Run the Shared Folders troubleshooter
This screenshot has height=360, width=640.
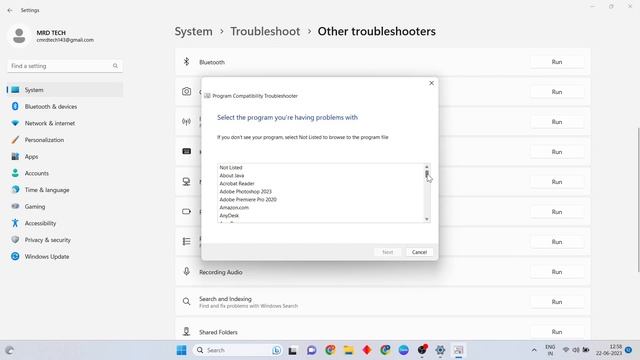(557, 332)
